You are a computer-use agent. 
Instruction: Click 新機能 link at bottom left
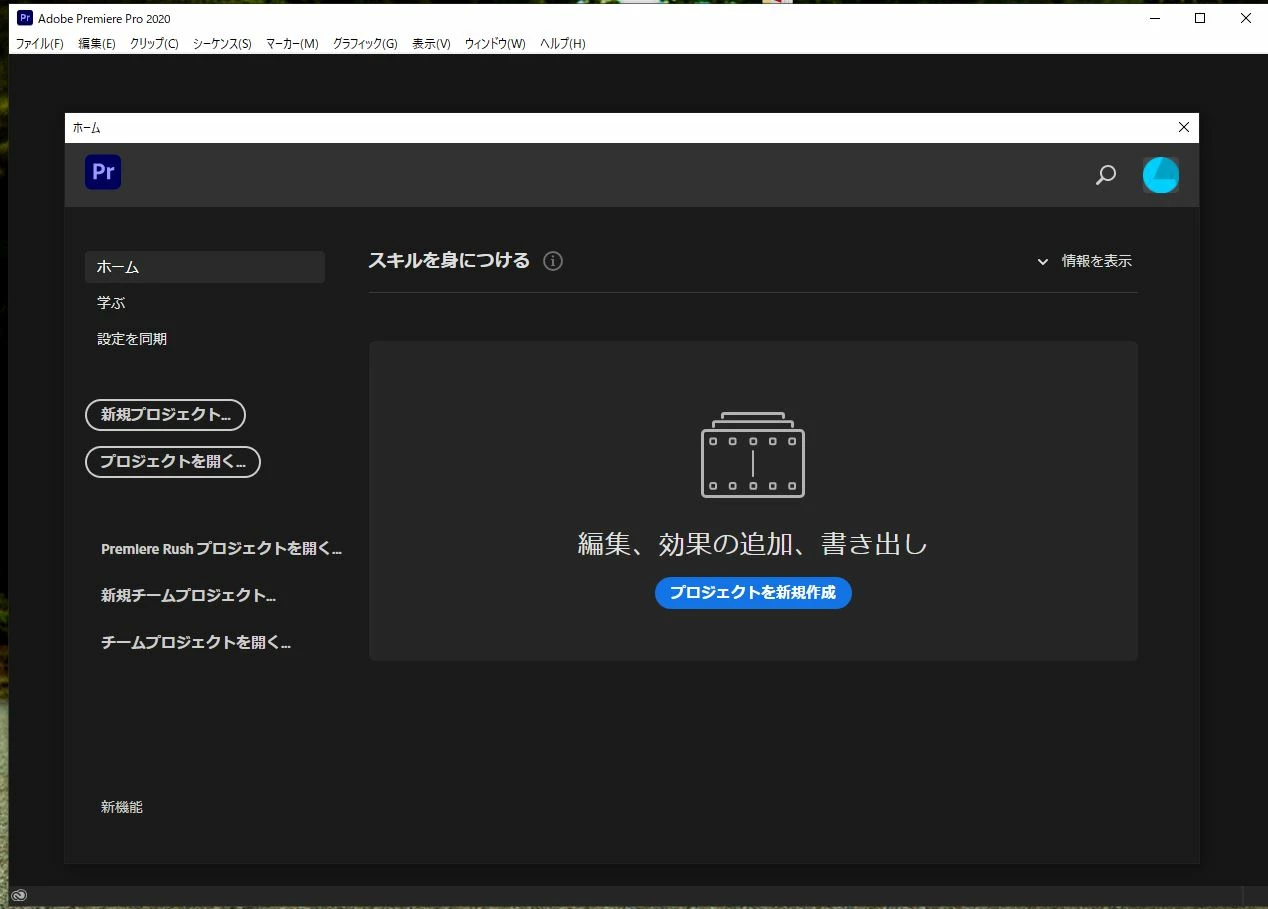coord(122,807)
